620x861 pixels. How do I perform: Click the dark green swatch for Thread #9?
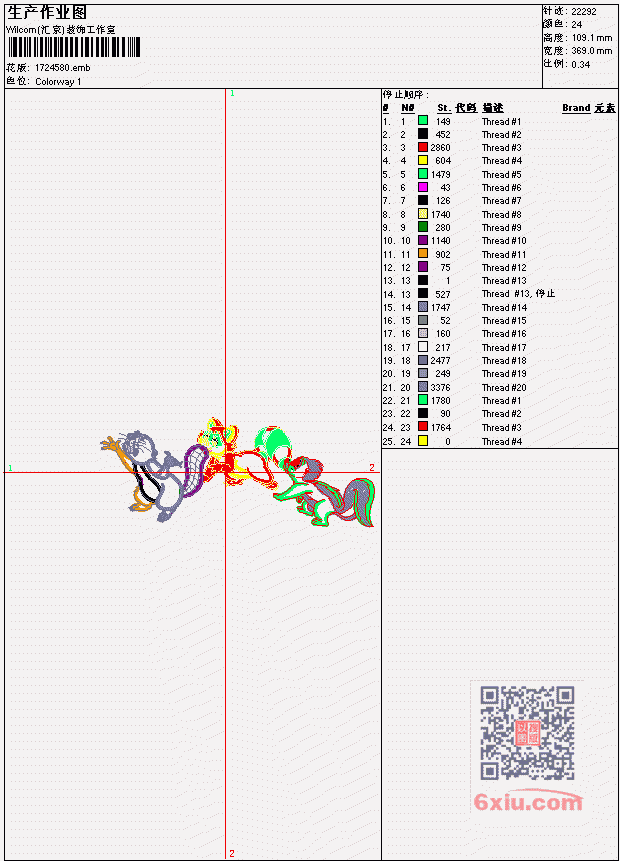[x=423, y=227]
